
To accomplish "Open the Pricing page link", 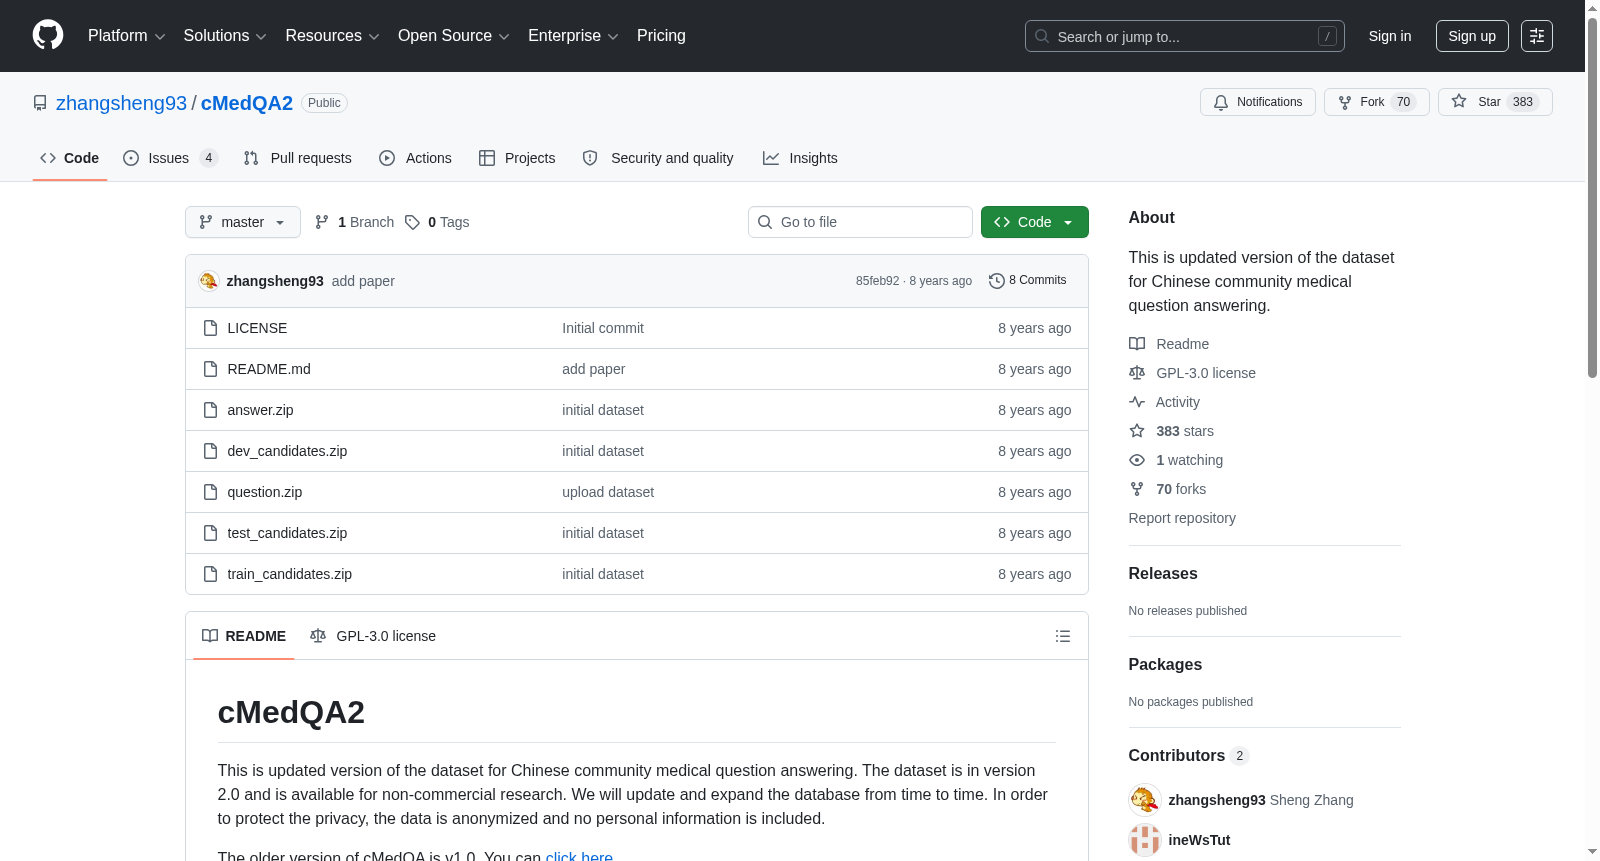I will (x=661, y=36).
